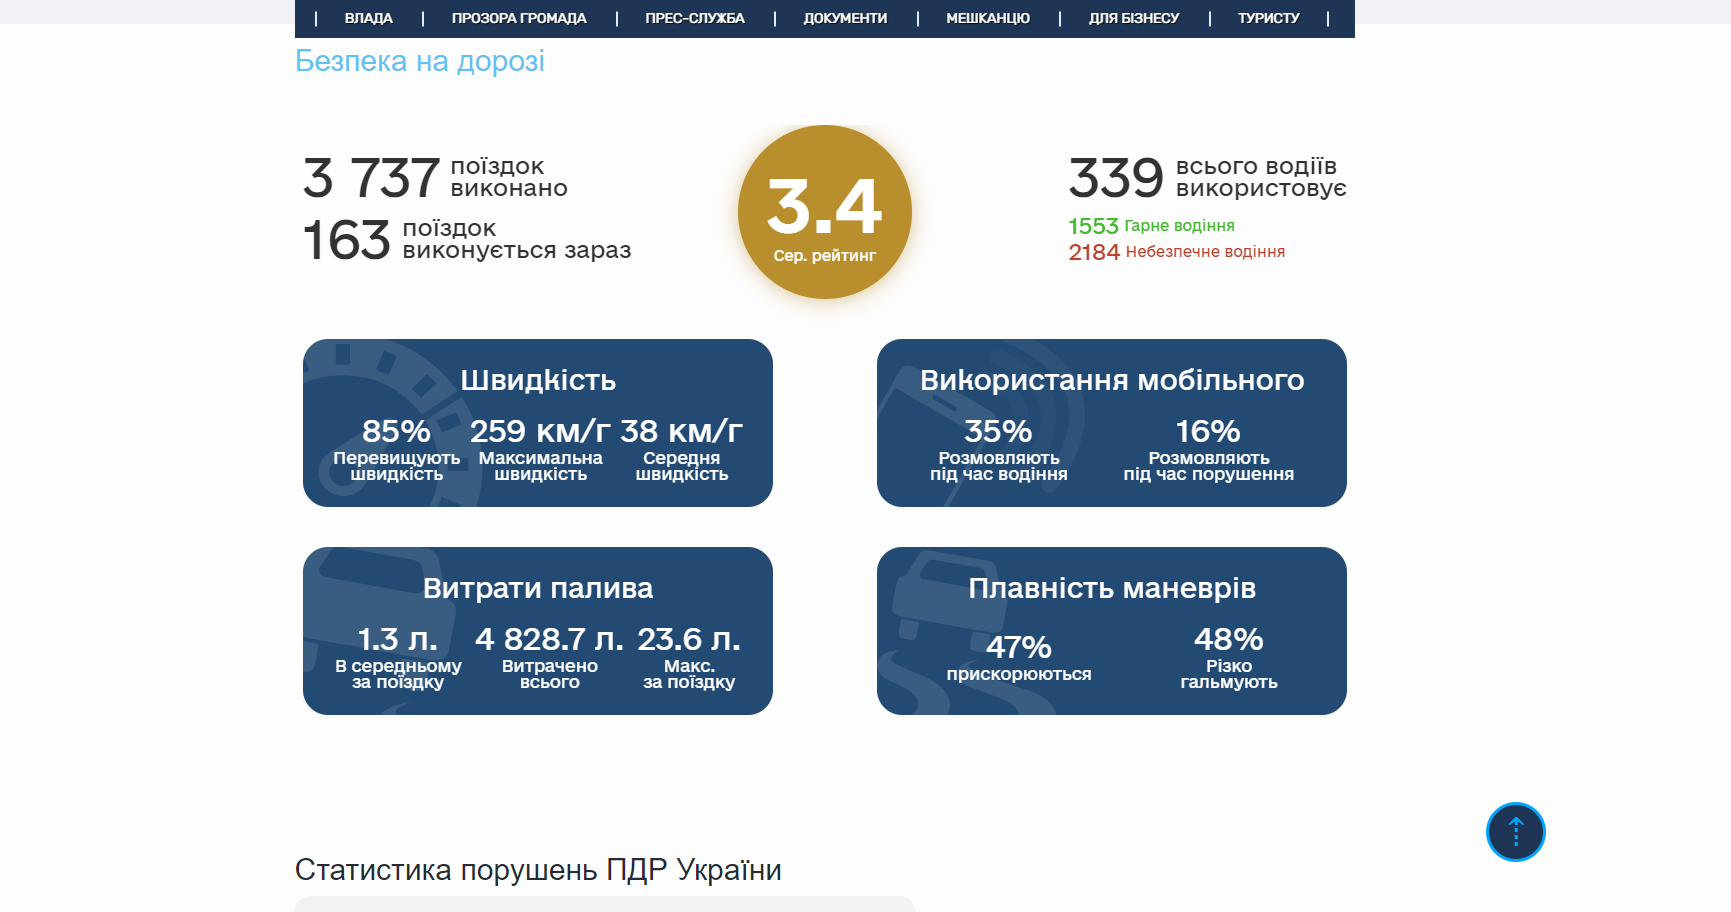Open the ТУРИСТУ navigation item
Screen dimensions: 1731x912
pos(1268,18)
